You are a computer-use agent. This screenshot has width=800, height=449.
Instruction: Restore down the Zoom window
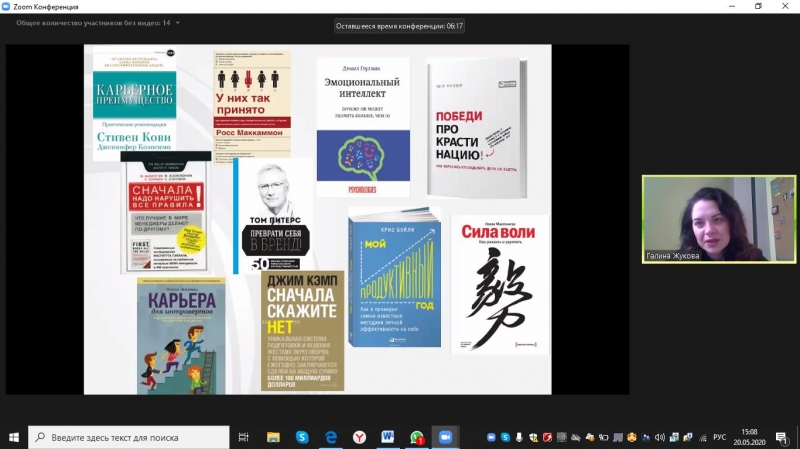758,7
